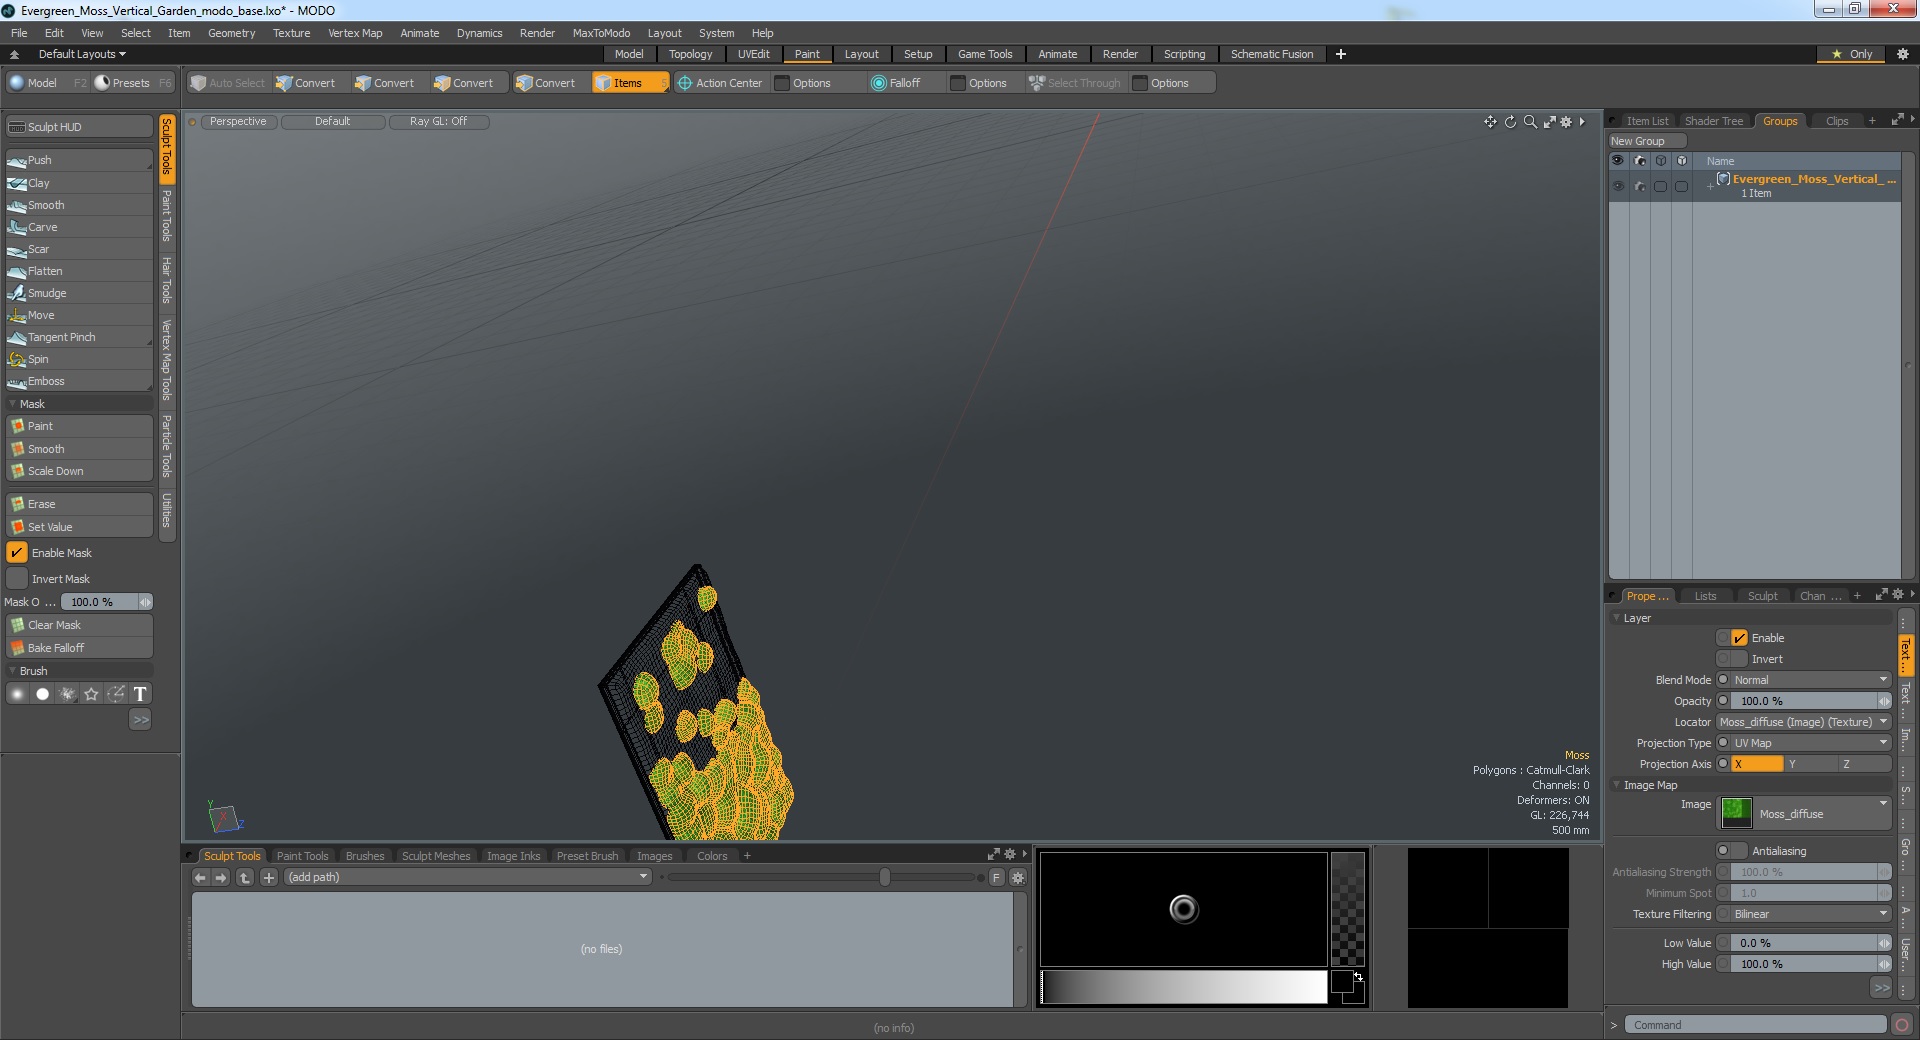Click the Command input field
1920x1040 pixels.
pyautogui.click(x=1755, y=1025)
